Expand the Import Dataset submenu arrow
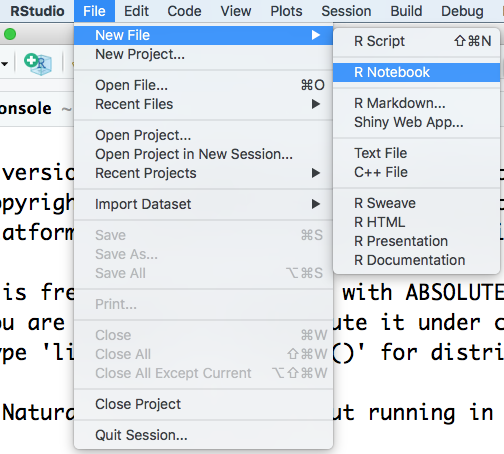Viewport: 504px width, 454px height. tap(316, 204)
